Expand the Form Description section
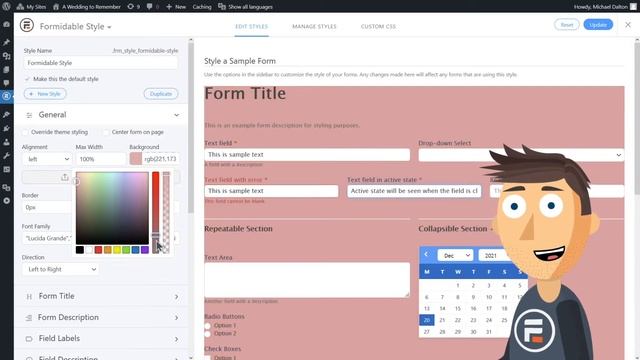The height and width of the screenshot is (360, 640). point(176,318)
